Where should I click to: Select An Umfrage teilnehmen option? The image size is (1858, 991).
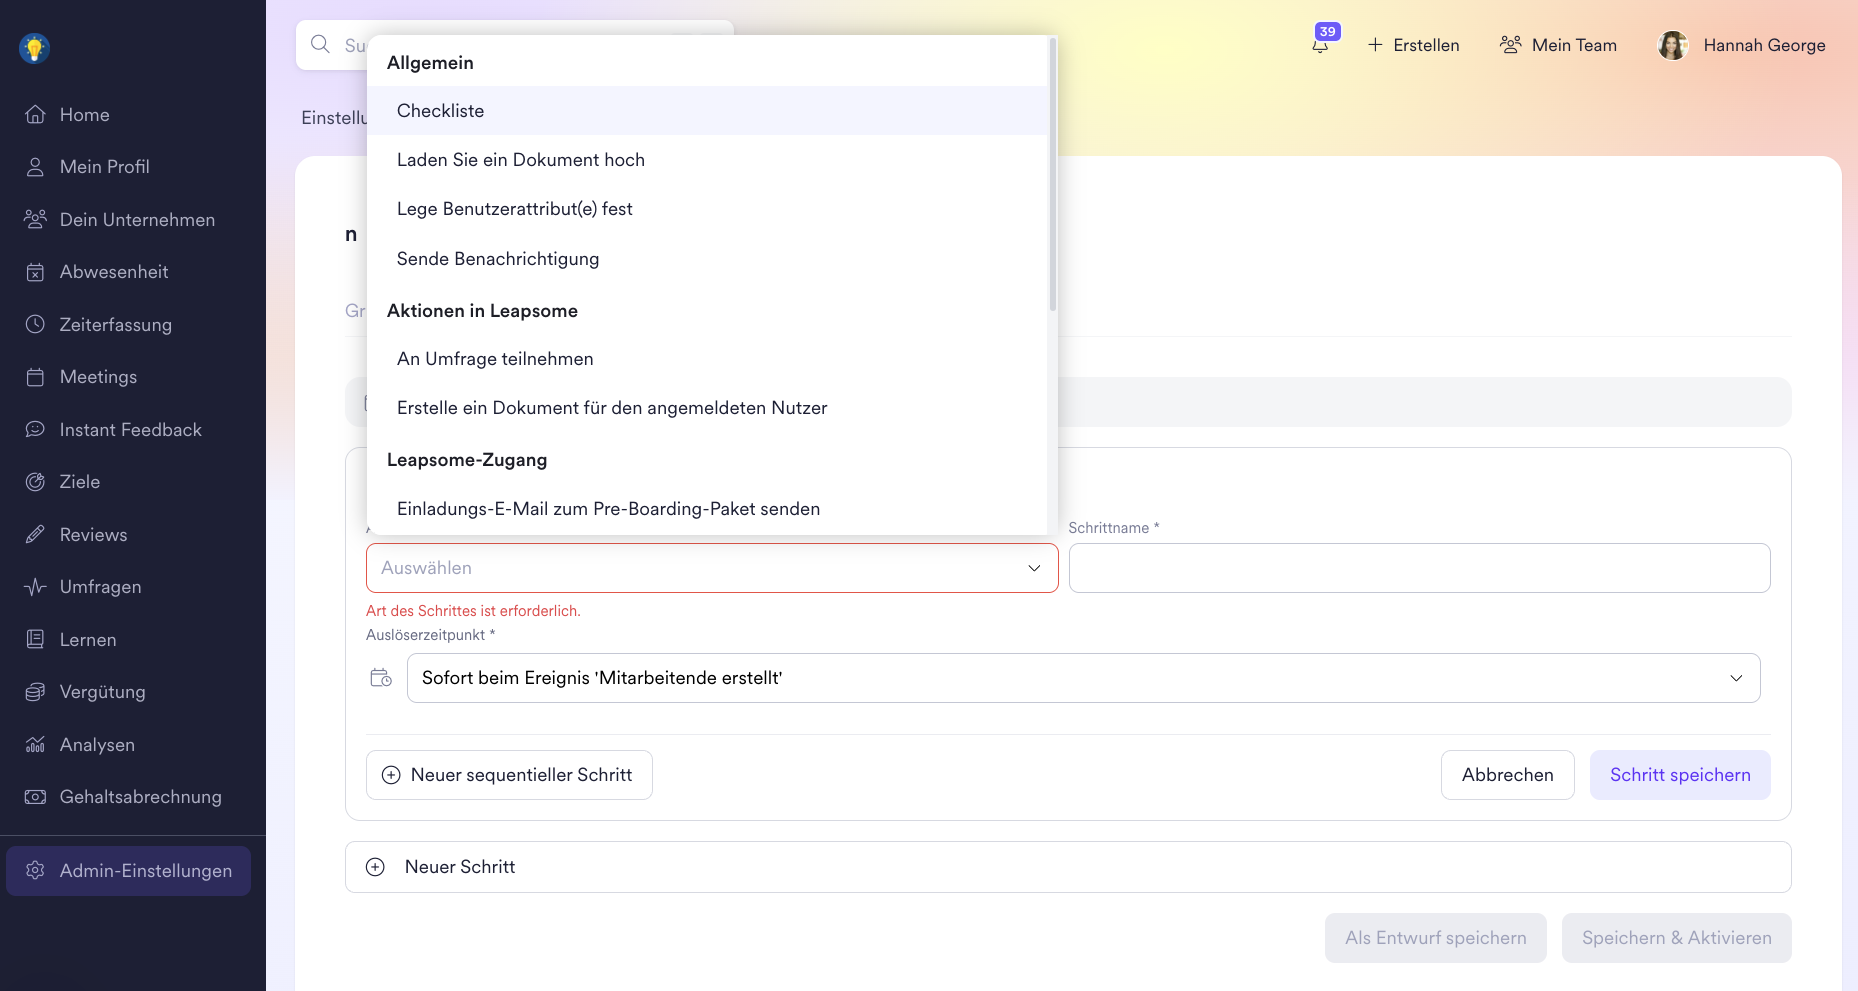[x=495, y=359]
